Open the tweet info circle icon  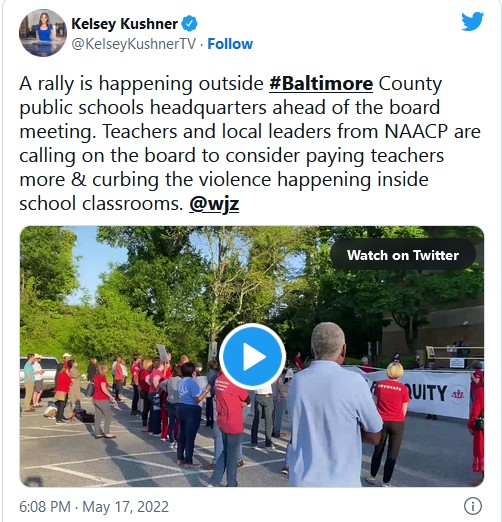click(473, 506)
